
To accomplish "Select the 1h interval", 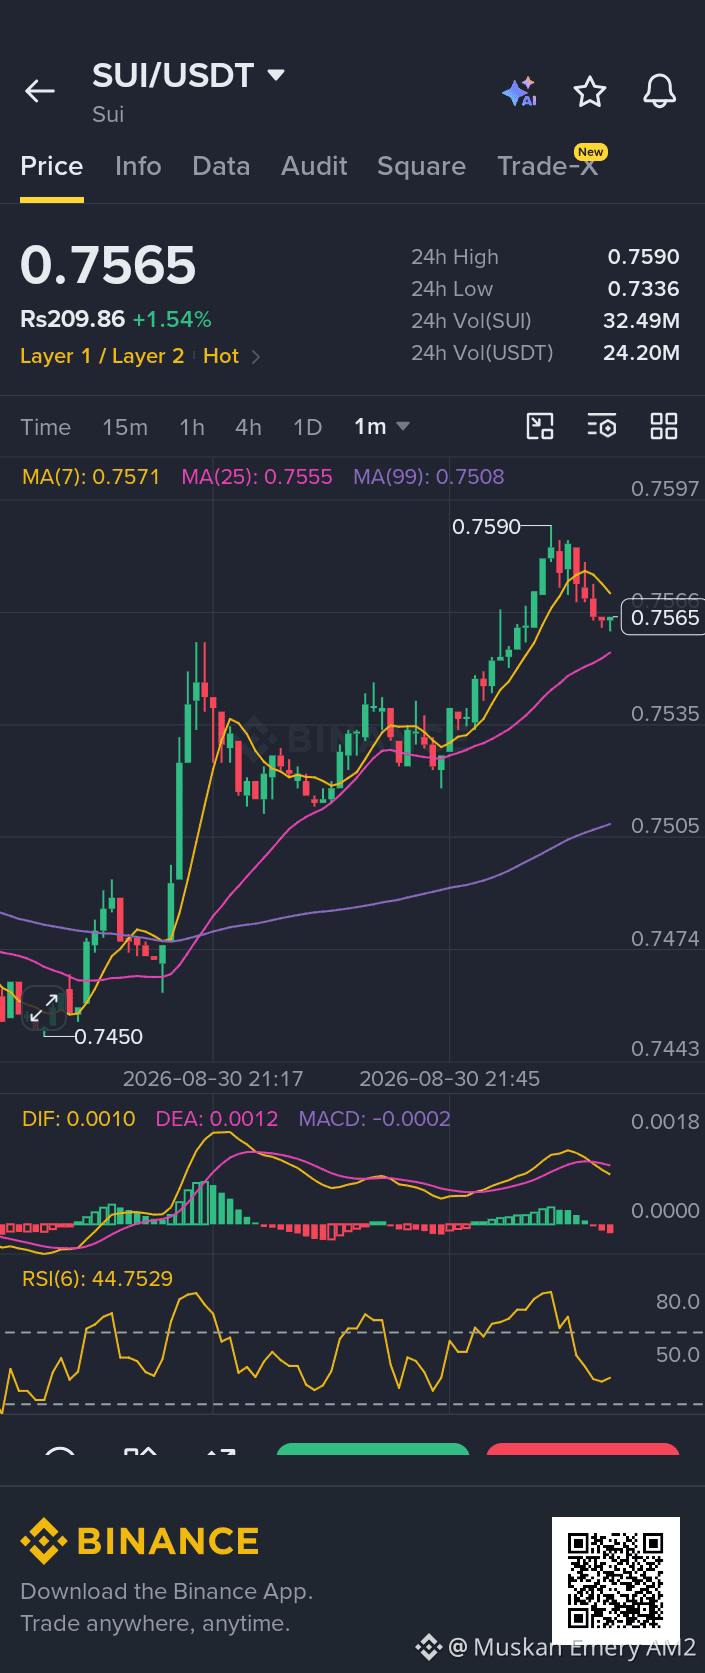I will pos(192,427).
